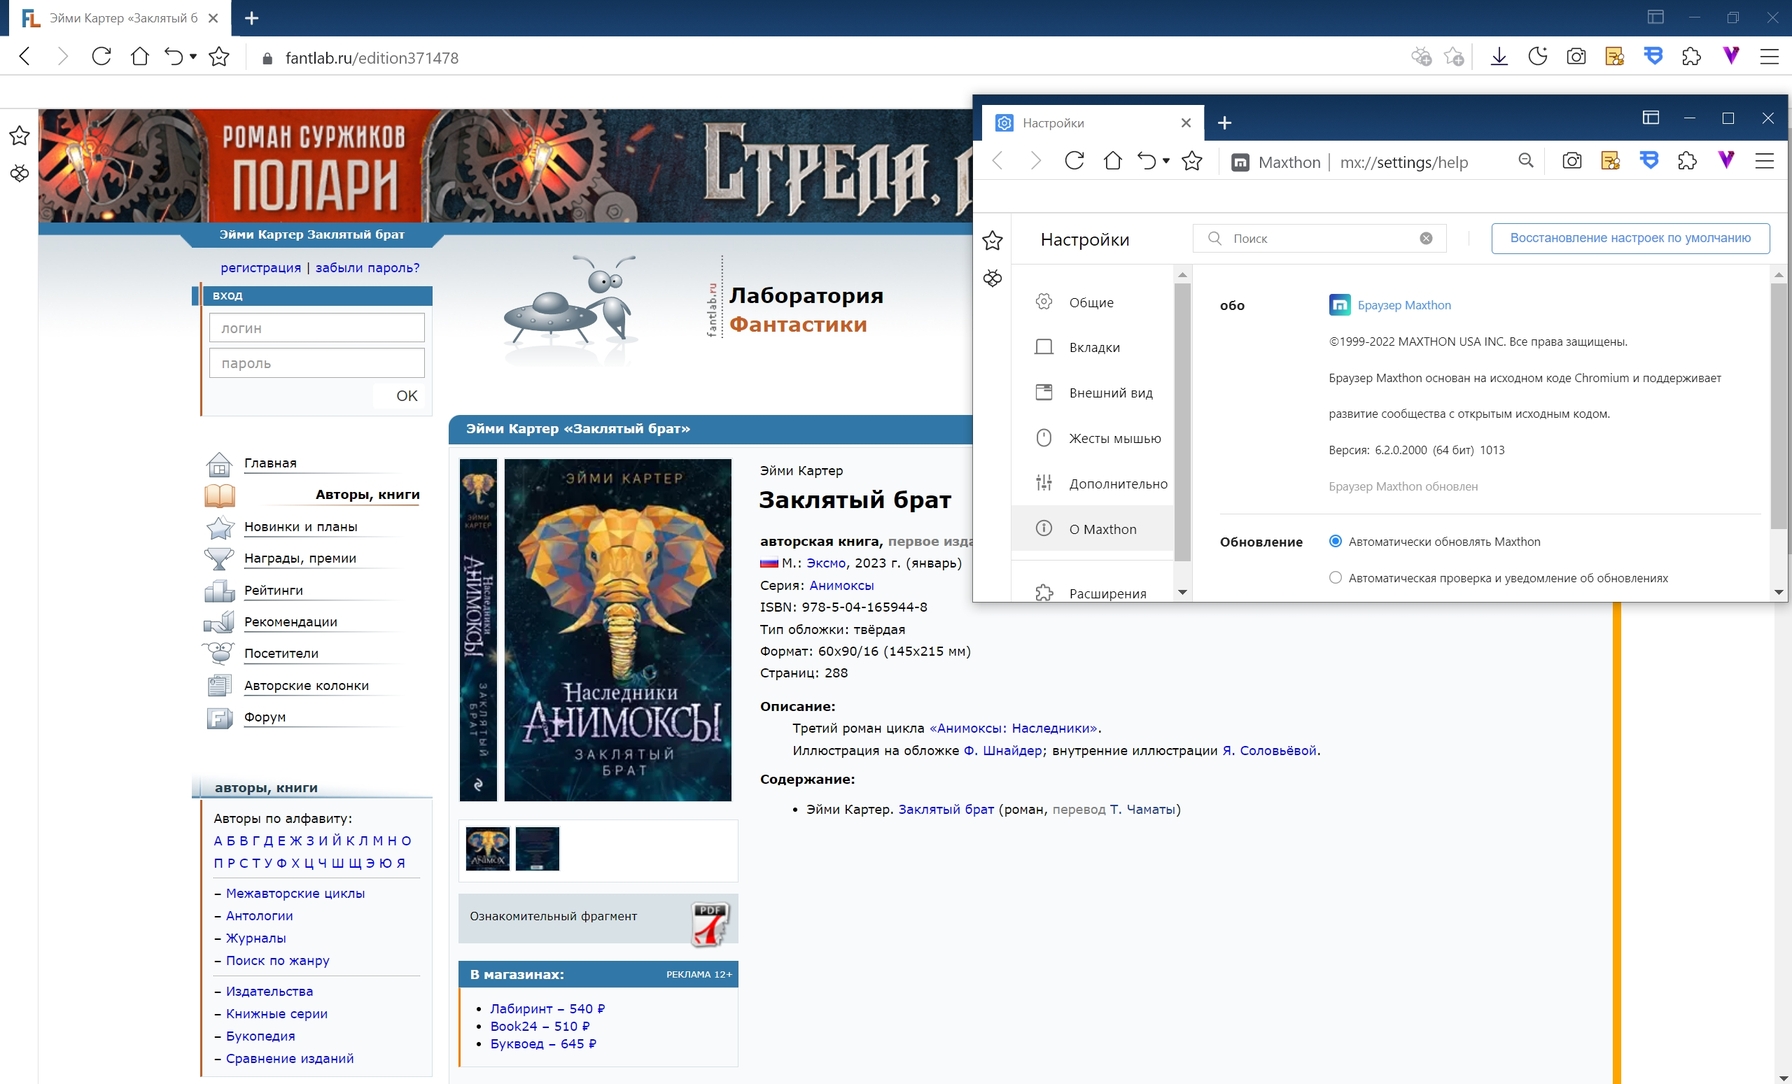Open the extensions puzzle icon in the main toolbar
The image size is (1792, 1084).
click(x=1691, y=57)
